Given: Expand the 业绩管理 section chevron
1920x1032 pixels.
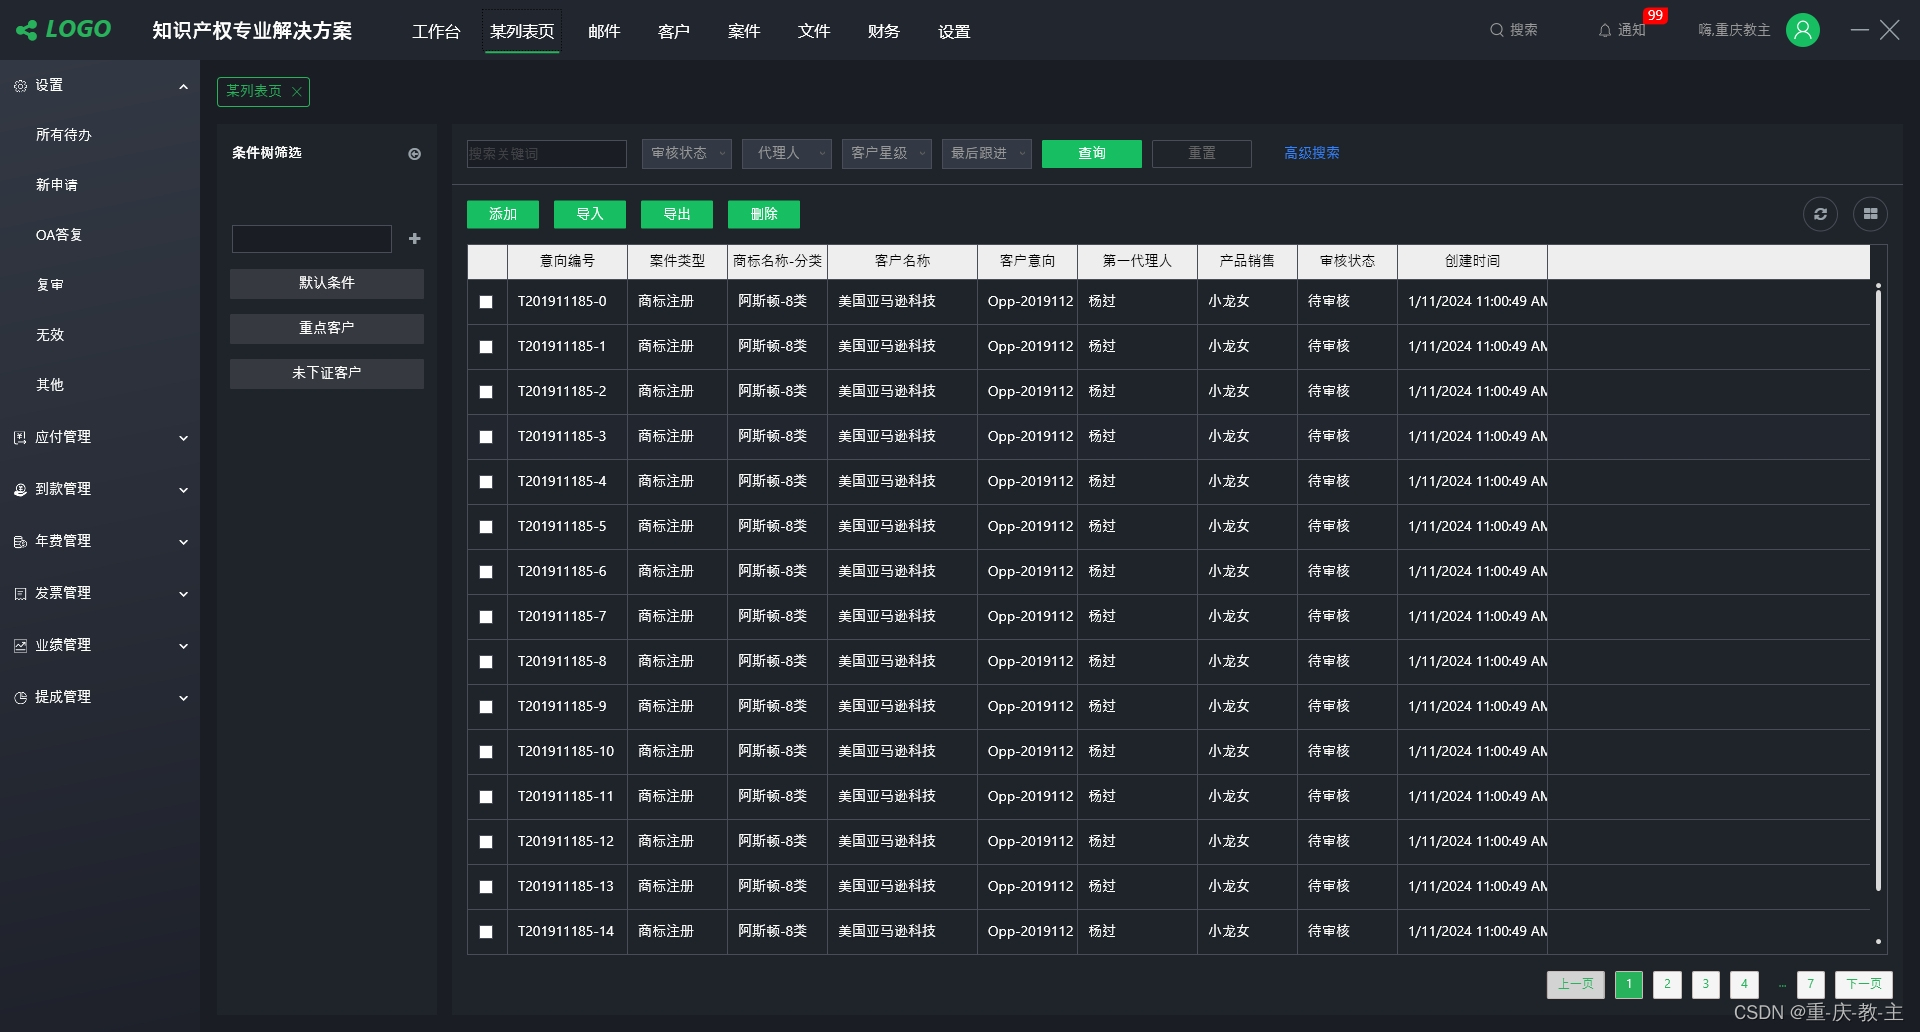Looking at the screenshot, I should click(x=183, y=646).
